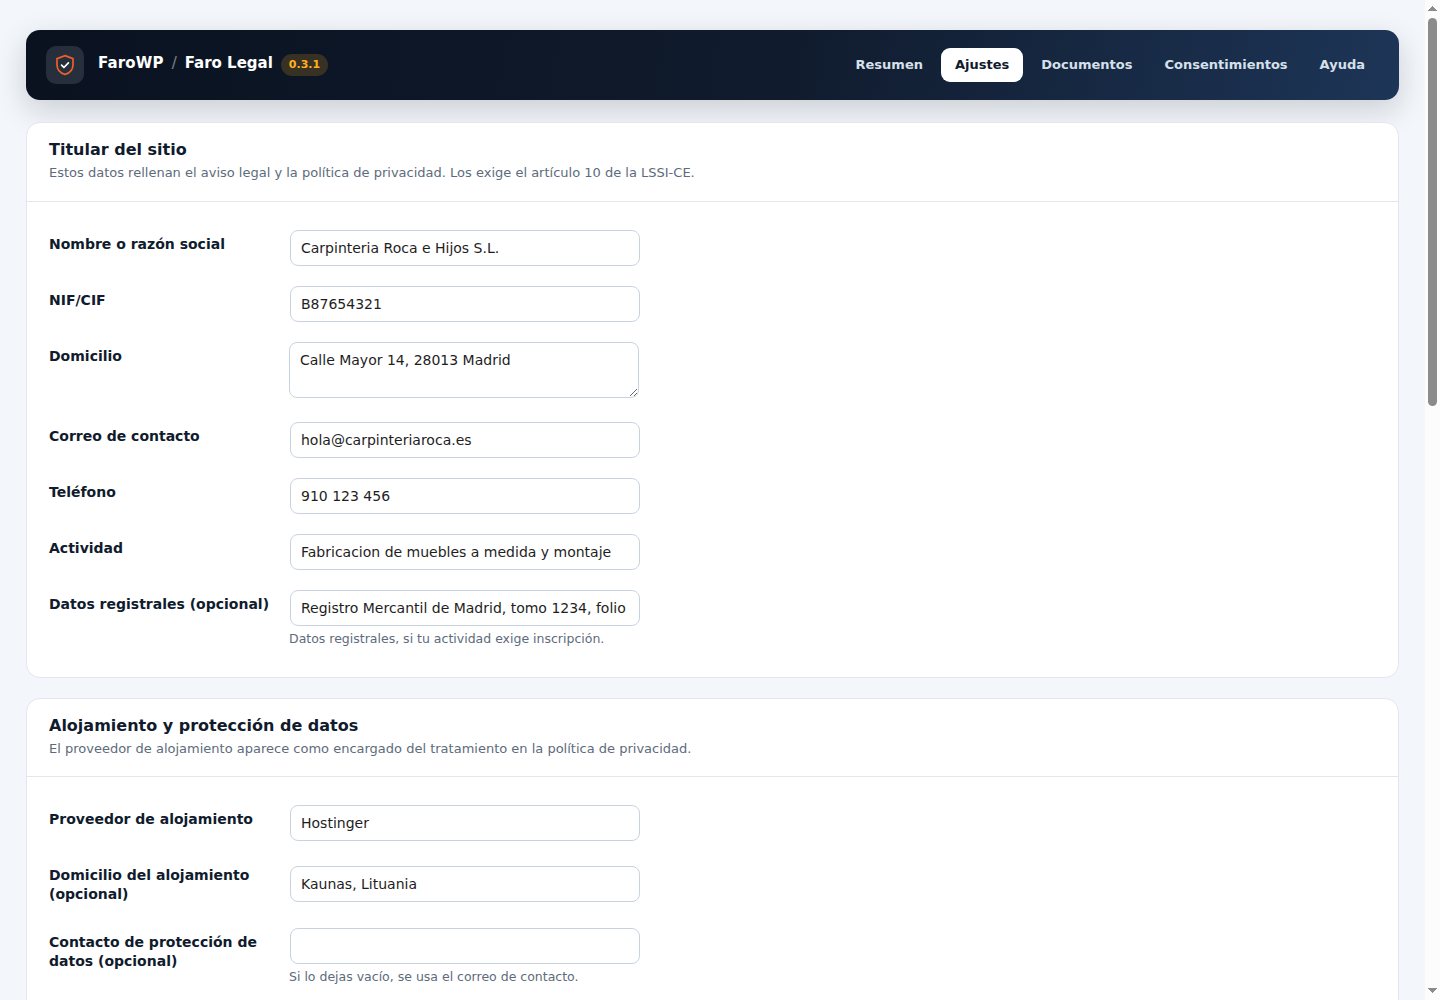The height and width of the screenshot is (1000, 1440).
Task: Open the Resumen tab
Action: [889, 65]
